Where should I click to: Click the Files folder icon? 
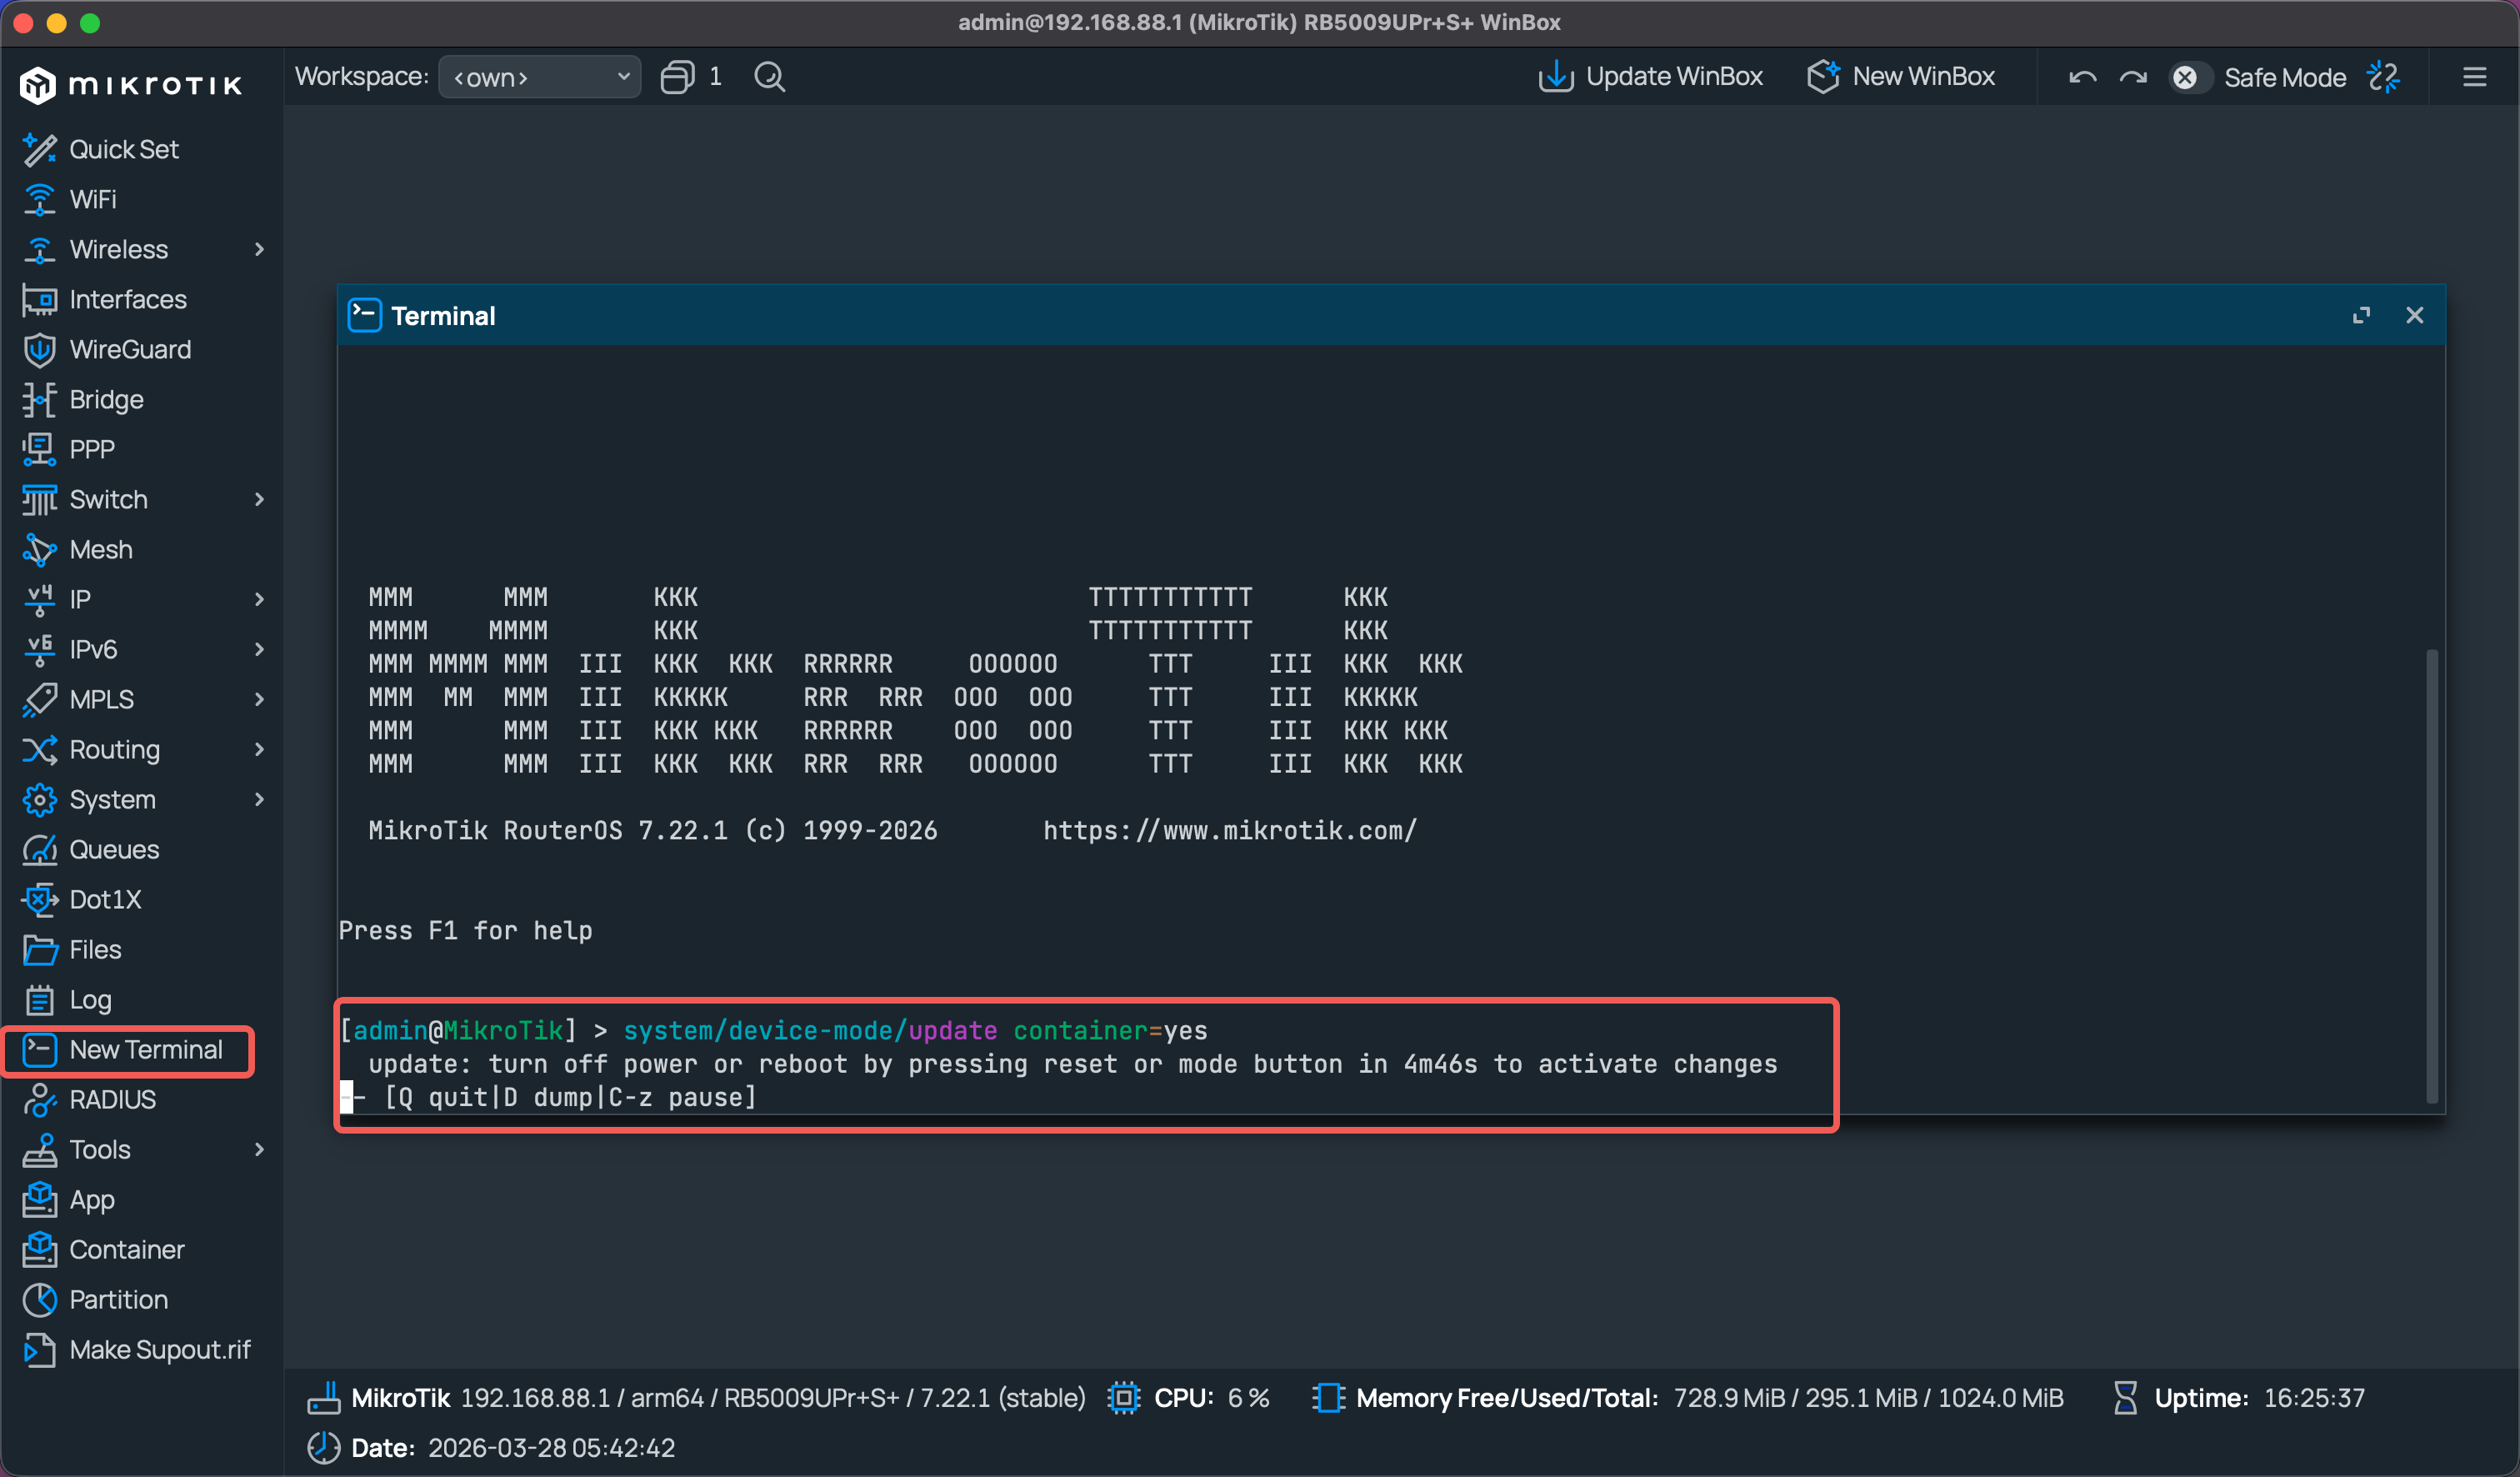pos(39,949)
